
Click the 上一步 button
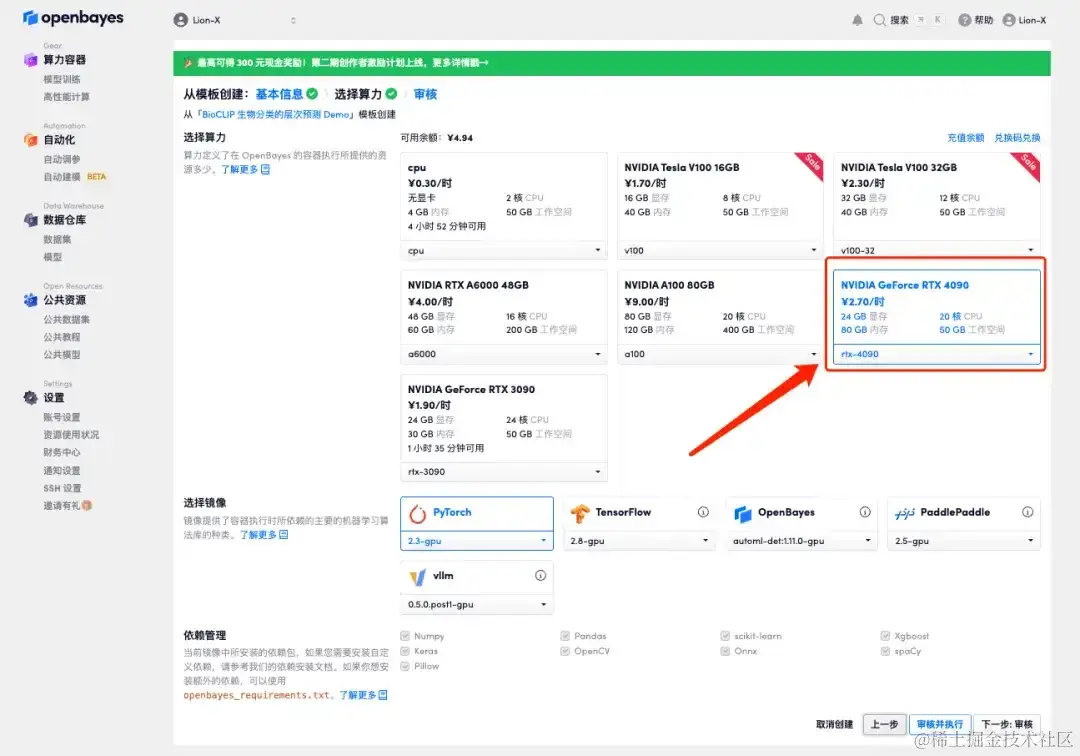pyautogui.click(x=884, y=724)
